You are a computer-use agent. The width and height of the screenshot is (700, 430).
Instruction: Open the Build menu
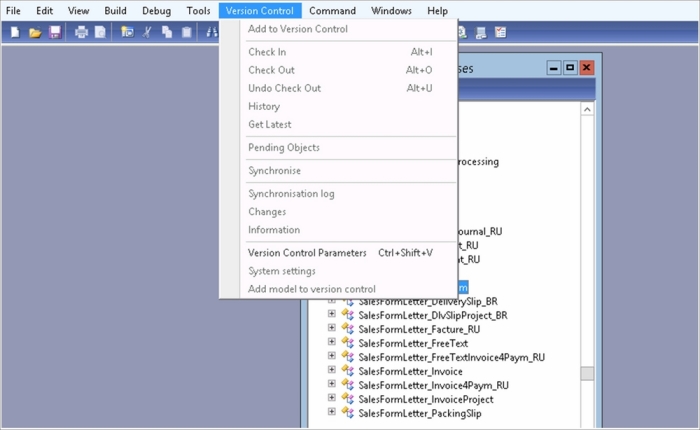pyautogui.click(x=115, y=11)
